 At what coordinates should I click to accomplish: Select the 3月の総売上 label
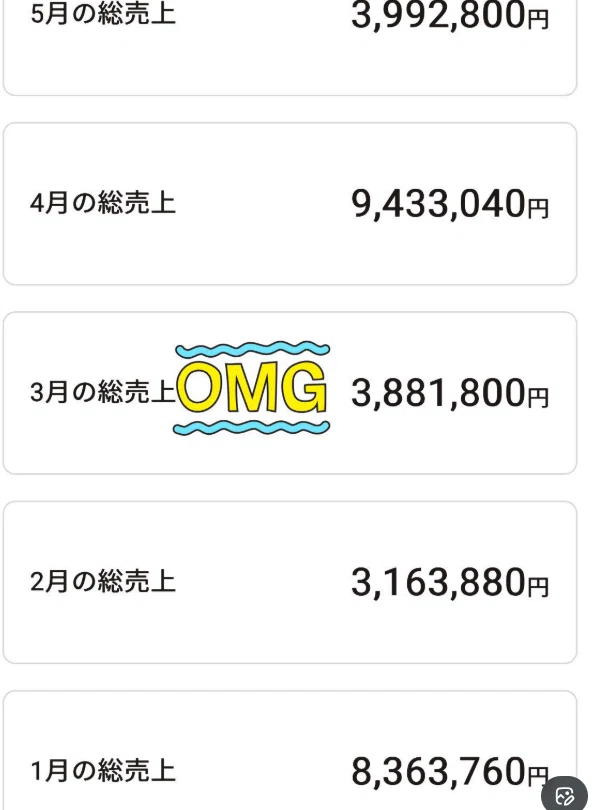(x=103, y=392)
